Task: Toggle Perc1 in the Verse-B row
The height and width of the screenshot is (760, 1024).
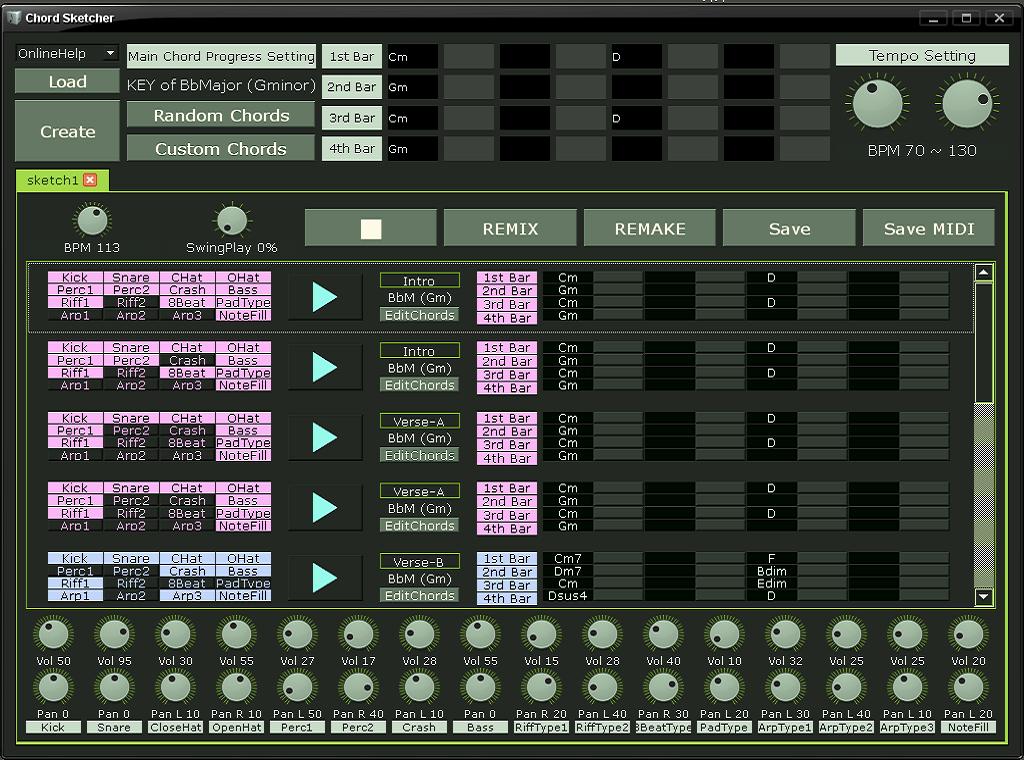Action: coord(75,571)
